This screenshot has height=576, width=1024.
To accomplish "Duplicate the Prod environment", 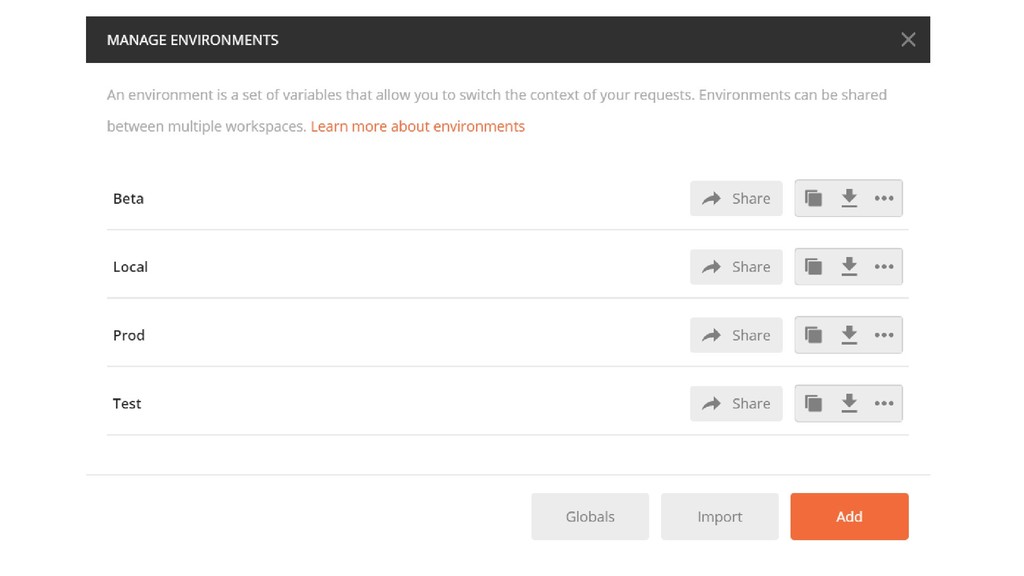I will 813,335.
